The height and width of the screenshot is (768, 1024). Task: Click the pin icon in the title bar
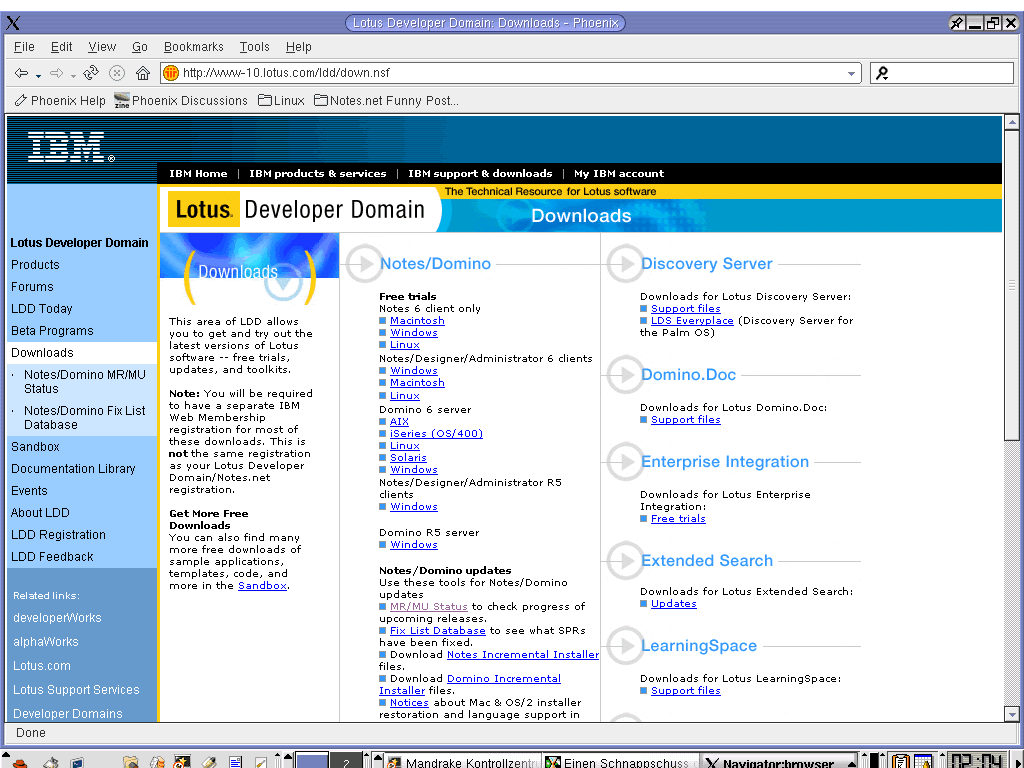coord(957,24)
